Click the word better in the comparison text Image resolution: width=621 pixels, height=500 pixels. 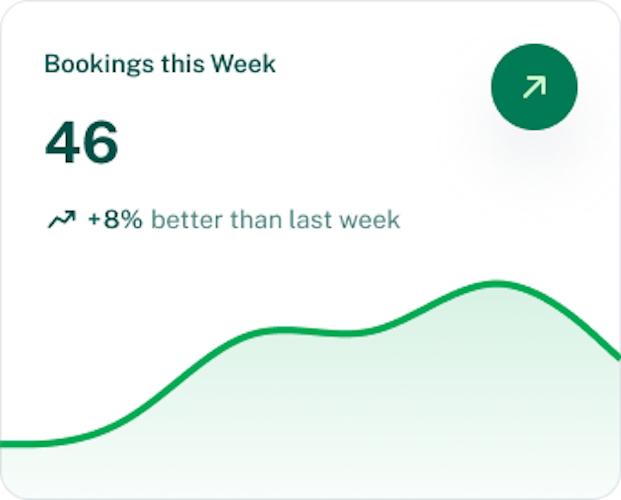(187, 219)
